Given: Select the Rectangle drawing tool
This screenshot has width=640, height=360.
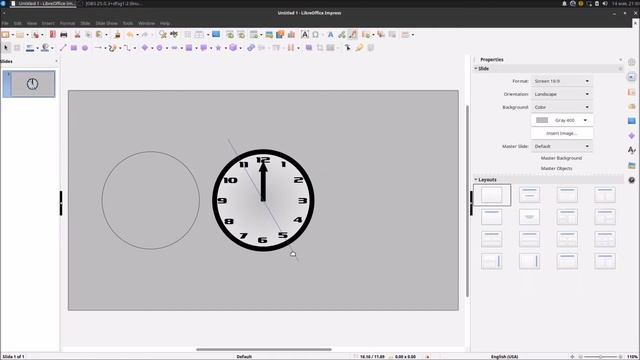Looking at the screenshot, I should pyautogui.click(x=74, y=48).
